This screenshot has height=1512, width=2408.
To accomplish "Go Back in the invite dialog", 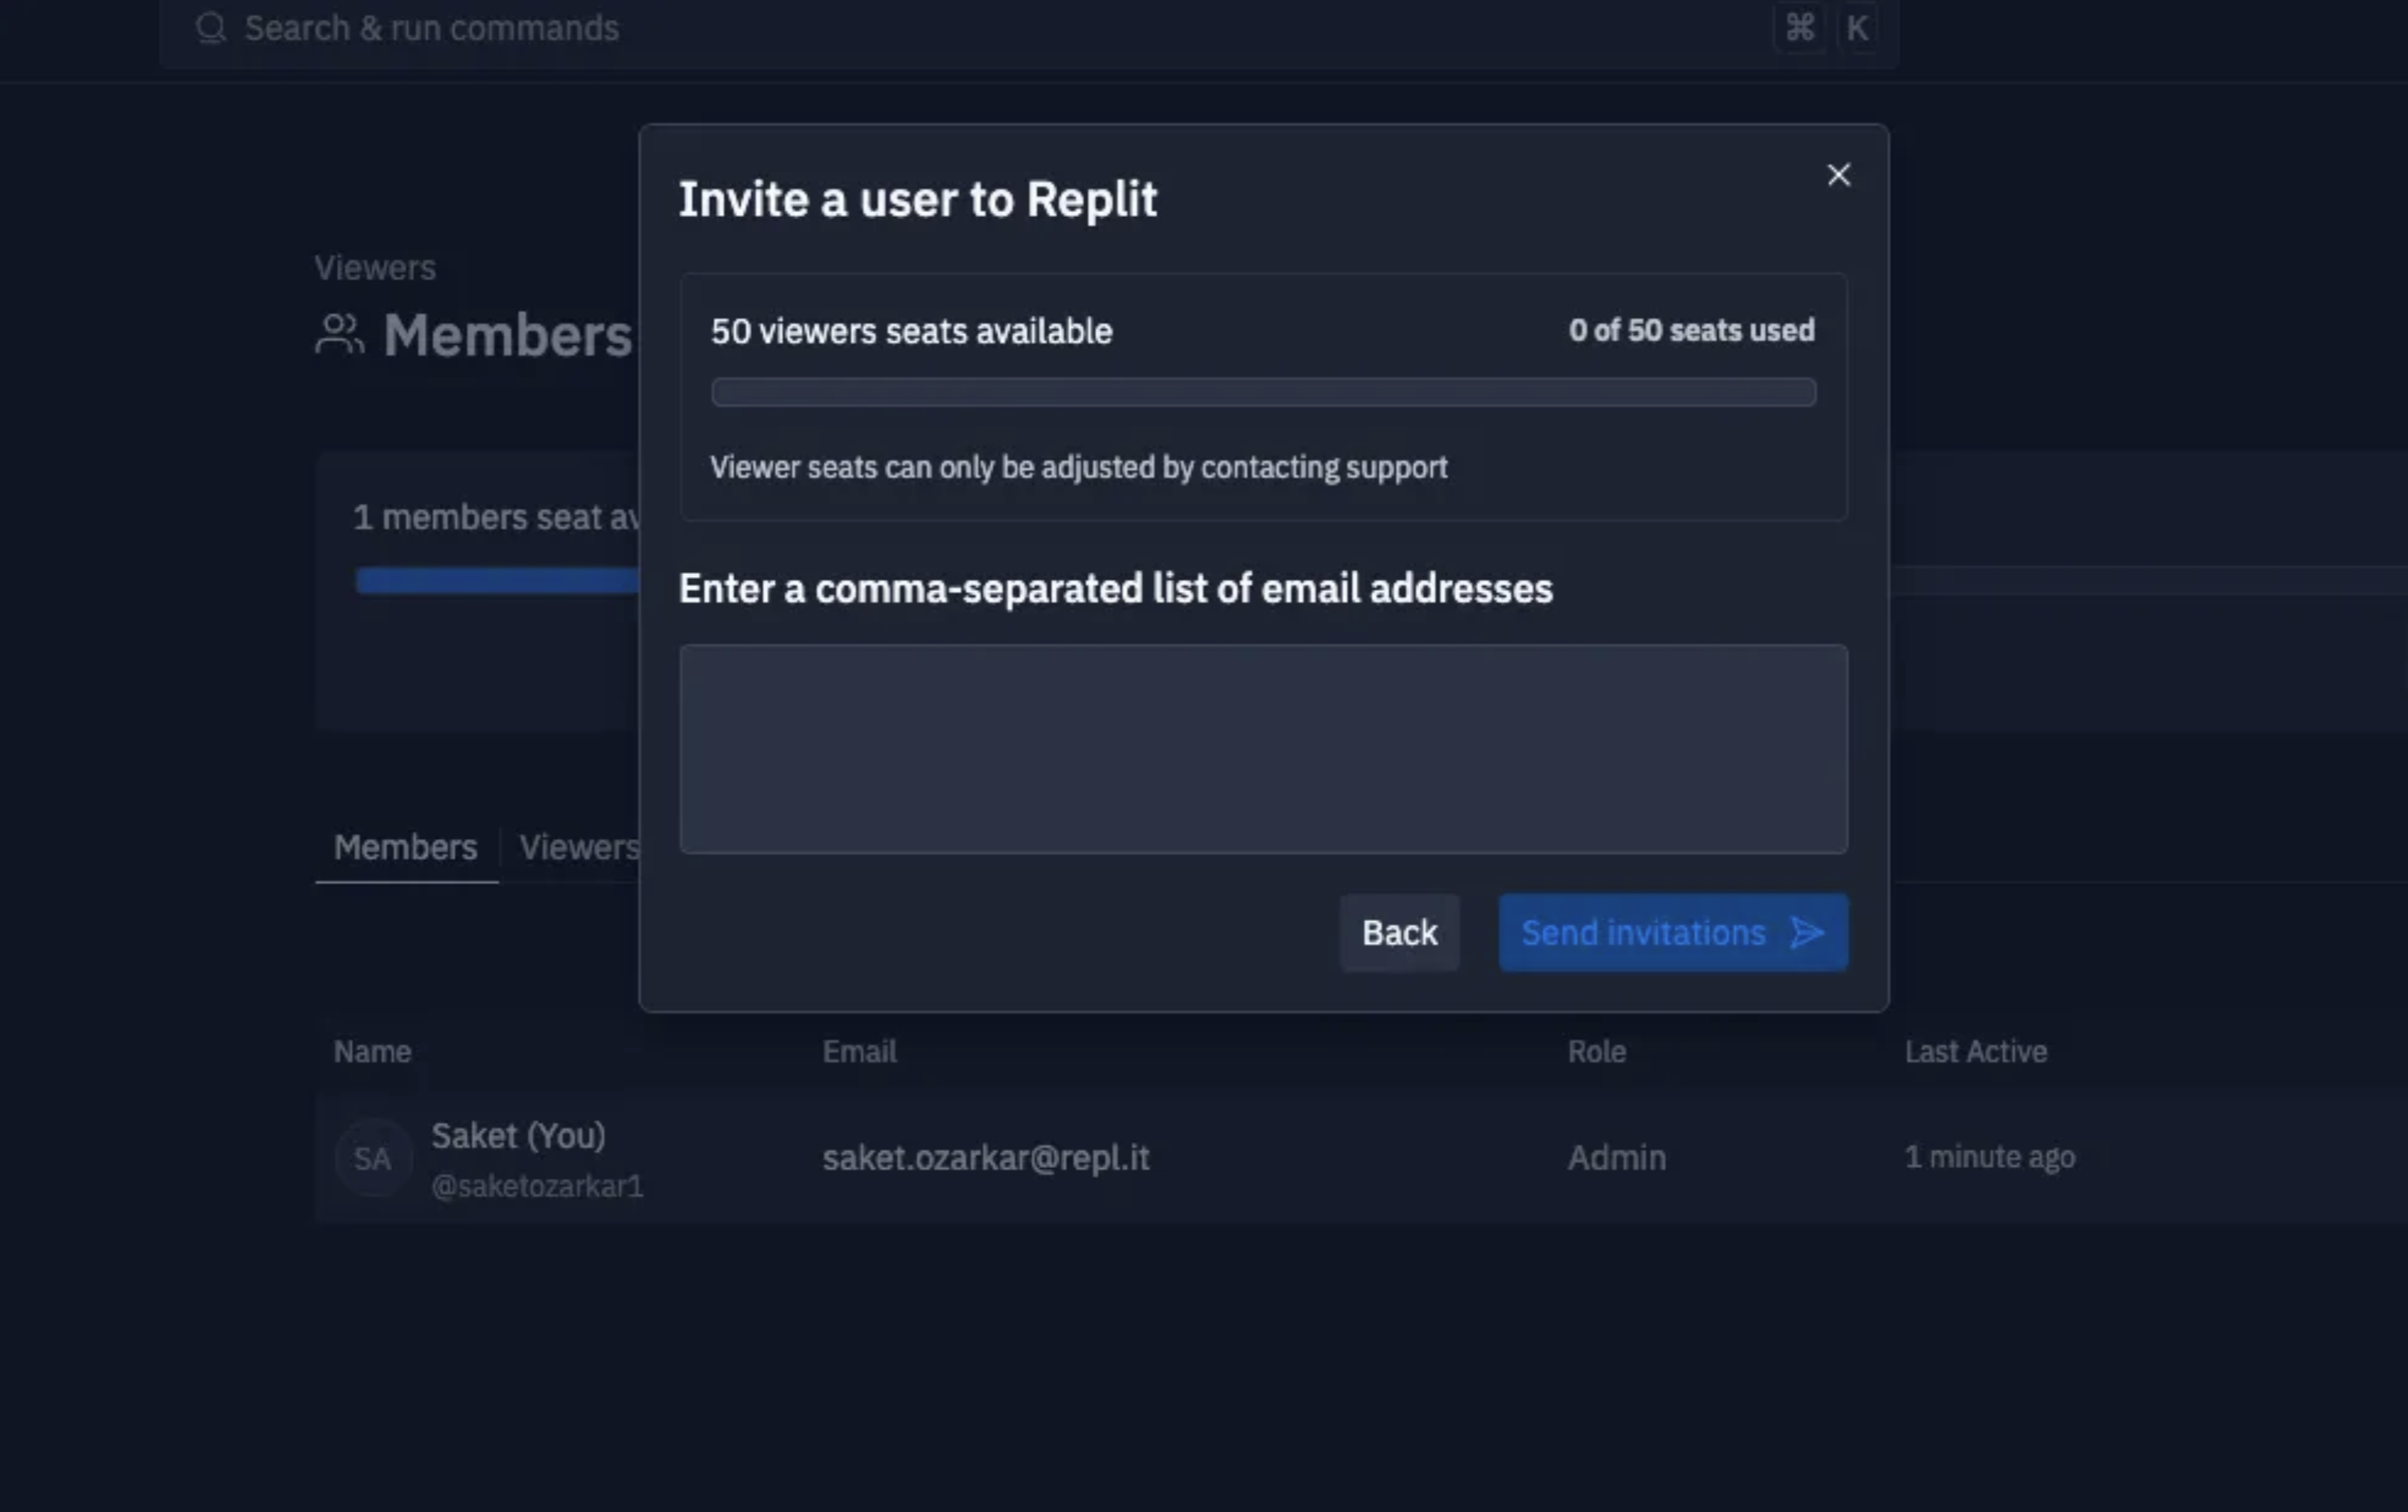I will pos(1399,932).
